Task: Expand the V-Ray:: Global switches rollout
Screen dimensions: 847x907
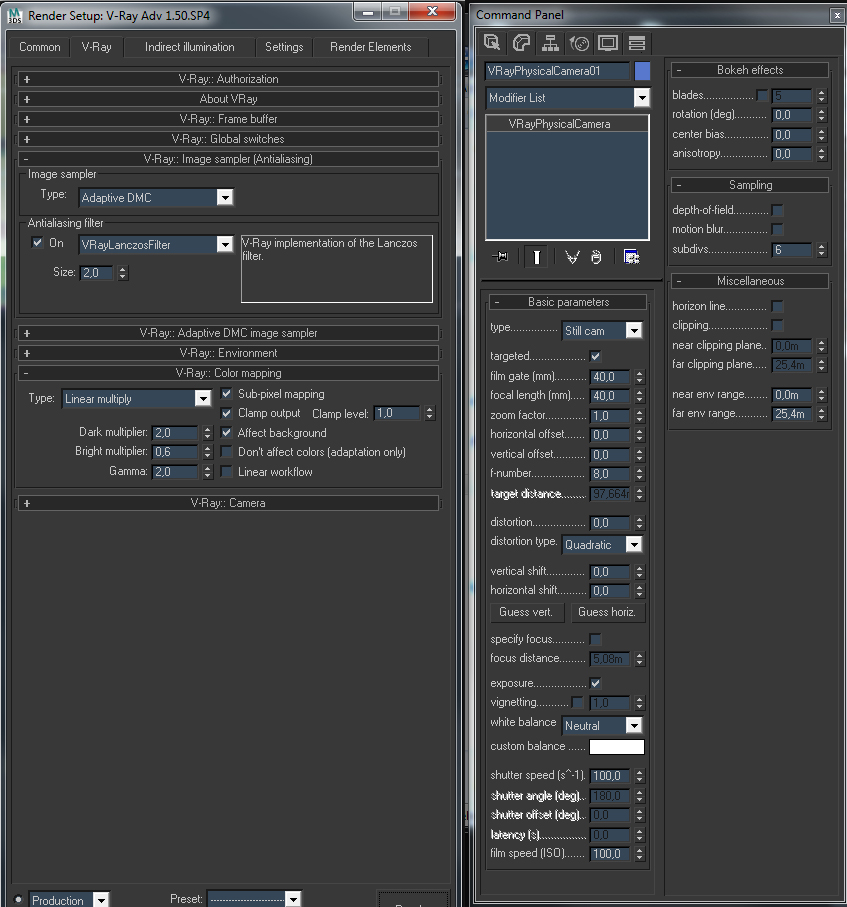Action: [x=228, y=139]
